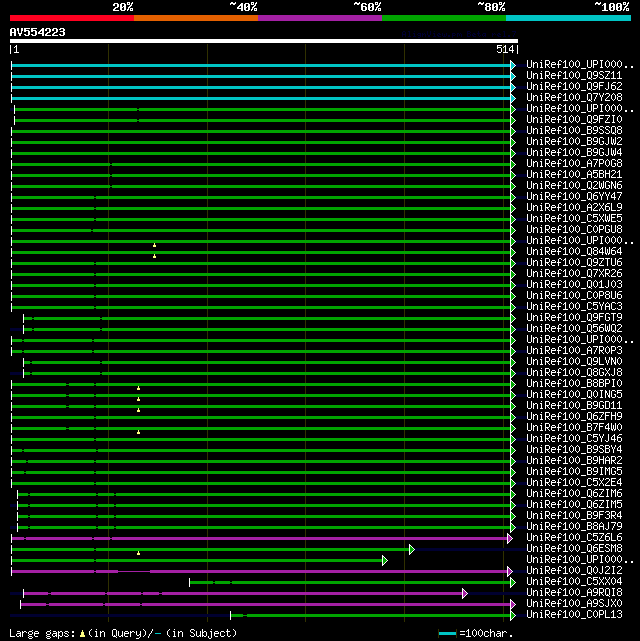
Task: Select the UniRef100_B8AJ79 hit label
Action: point(574,527)
